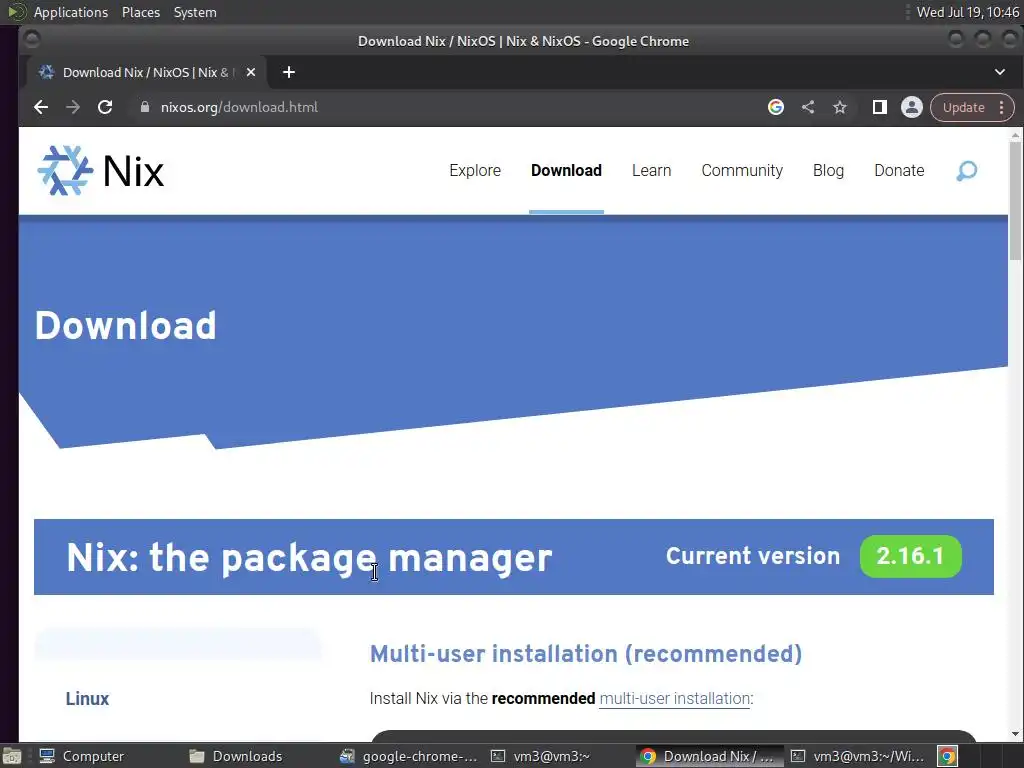Open the System menu
The height and width of the screenshot is (768, 1024).
coord(195,12)
